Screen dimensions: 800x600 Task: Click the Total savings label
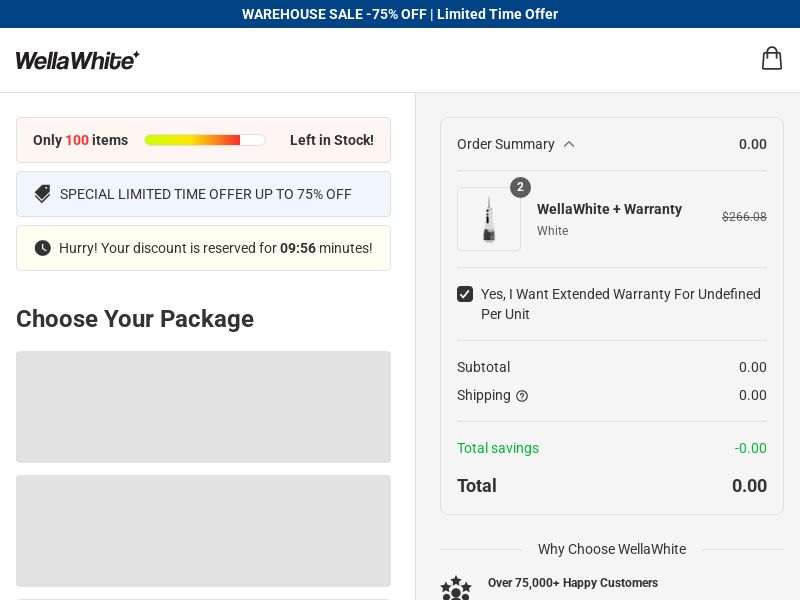tap(498, 448)
